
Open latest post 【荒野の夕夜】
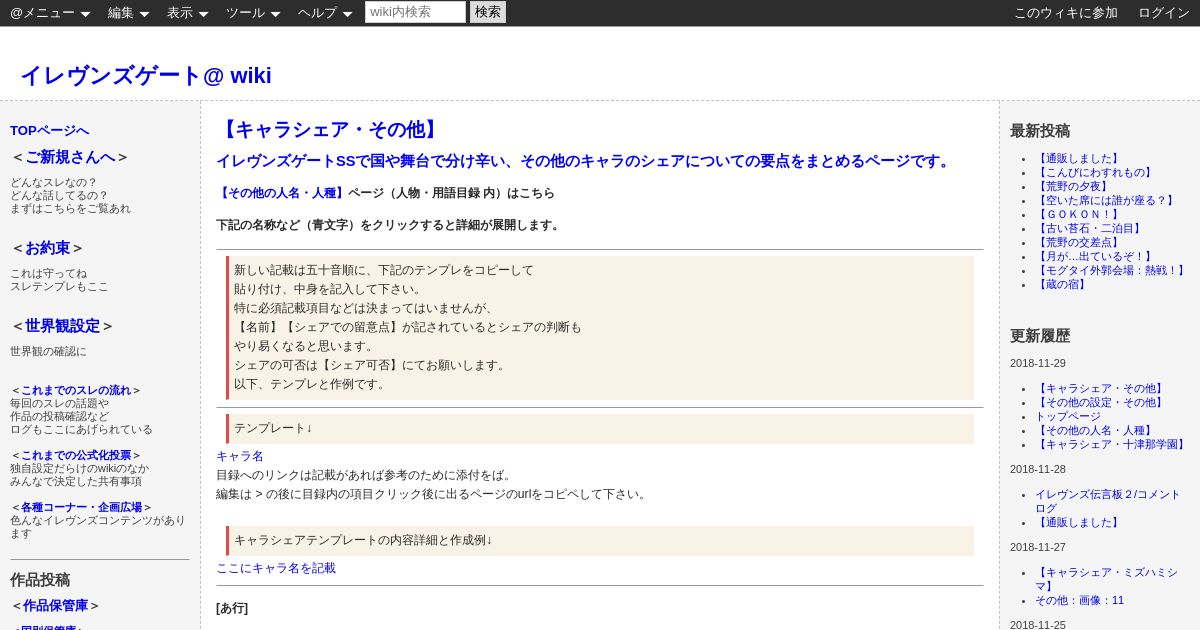click(x=1073, y=186)
